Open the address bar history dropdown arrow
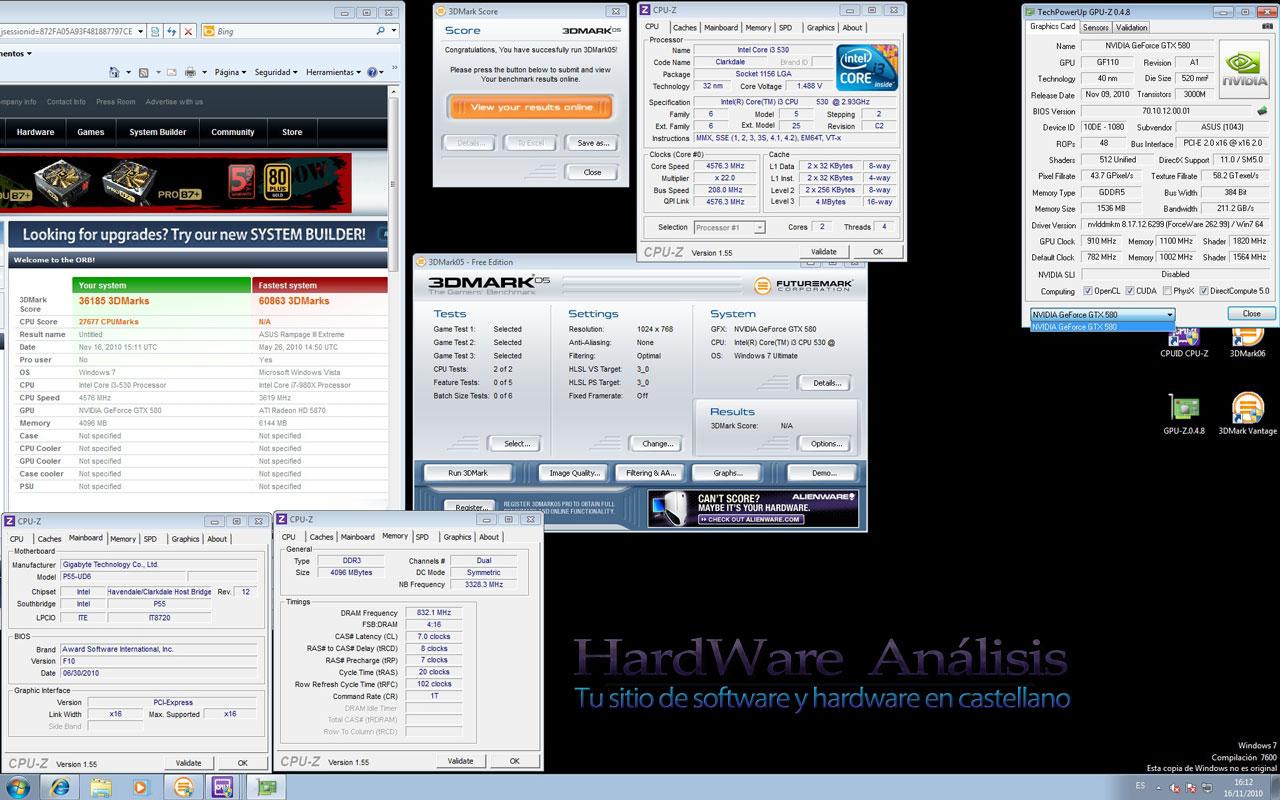 point(140,32)
